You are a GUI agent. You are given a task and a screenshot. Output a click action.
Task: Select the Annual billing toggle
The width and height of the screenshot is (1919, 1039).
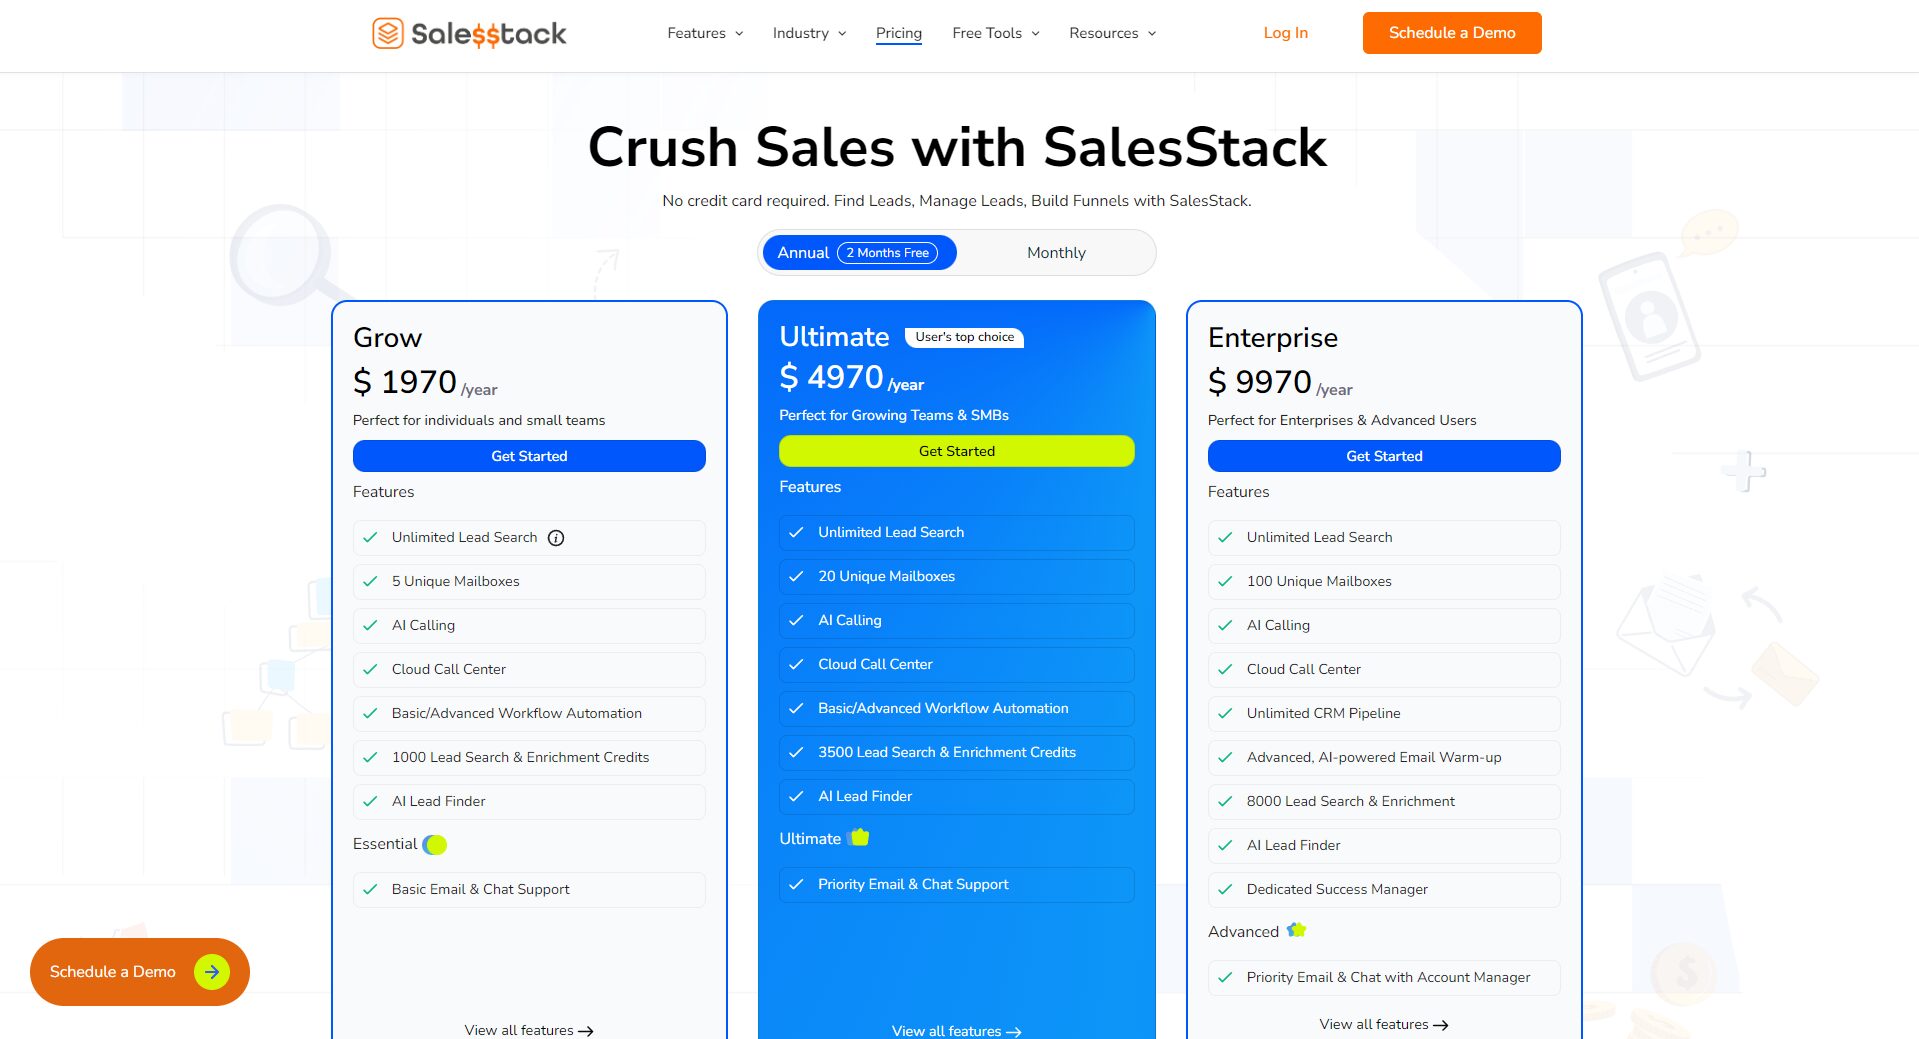coord(803,252)
